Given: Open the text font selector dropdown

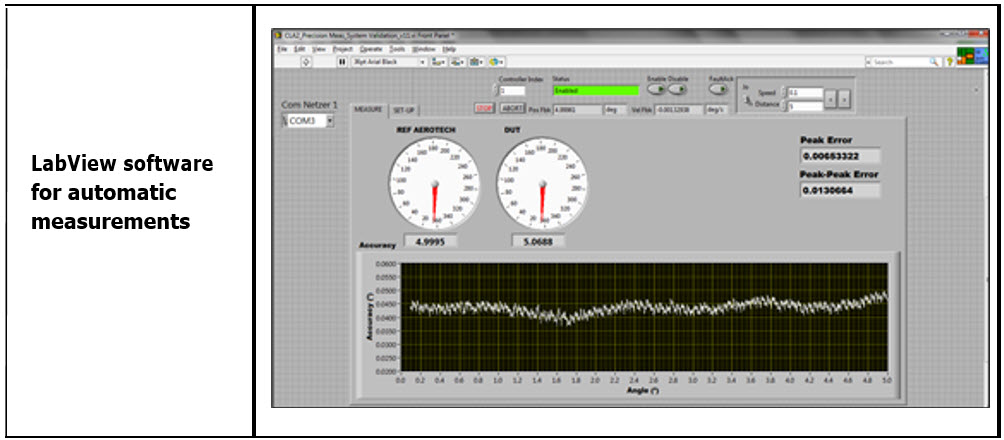Looking at the screenshot, I should (390, 61).
